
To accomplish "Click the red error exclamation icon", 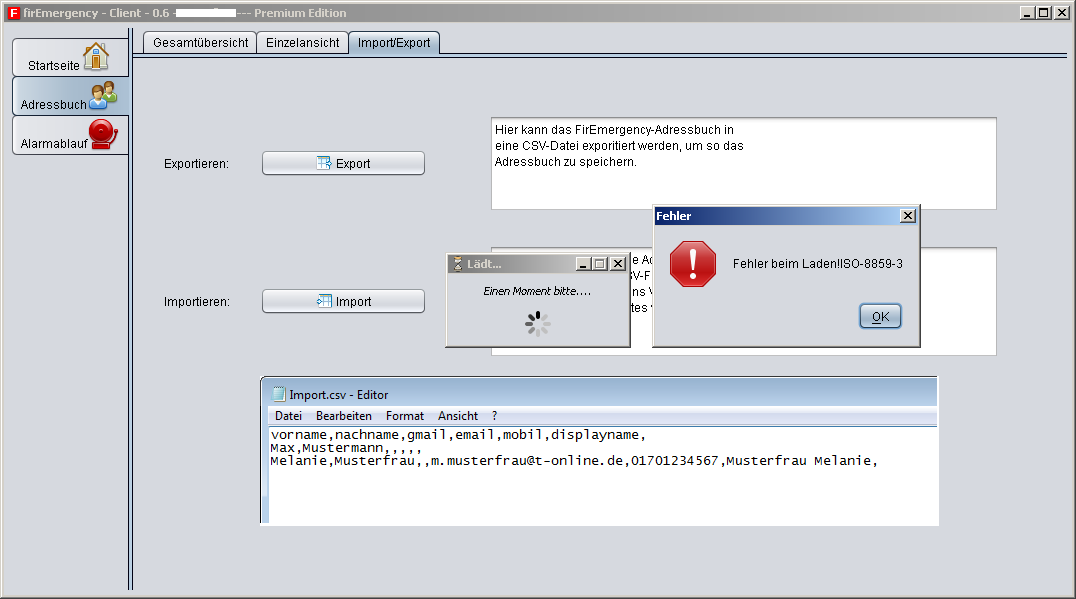I will point(693,264).
